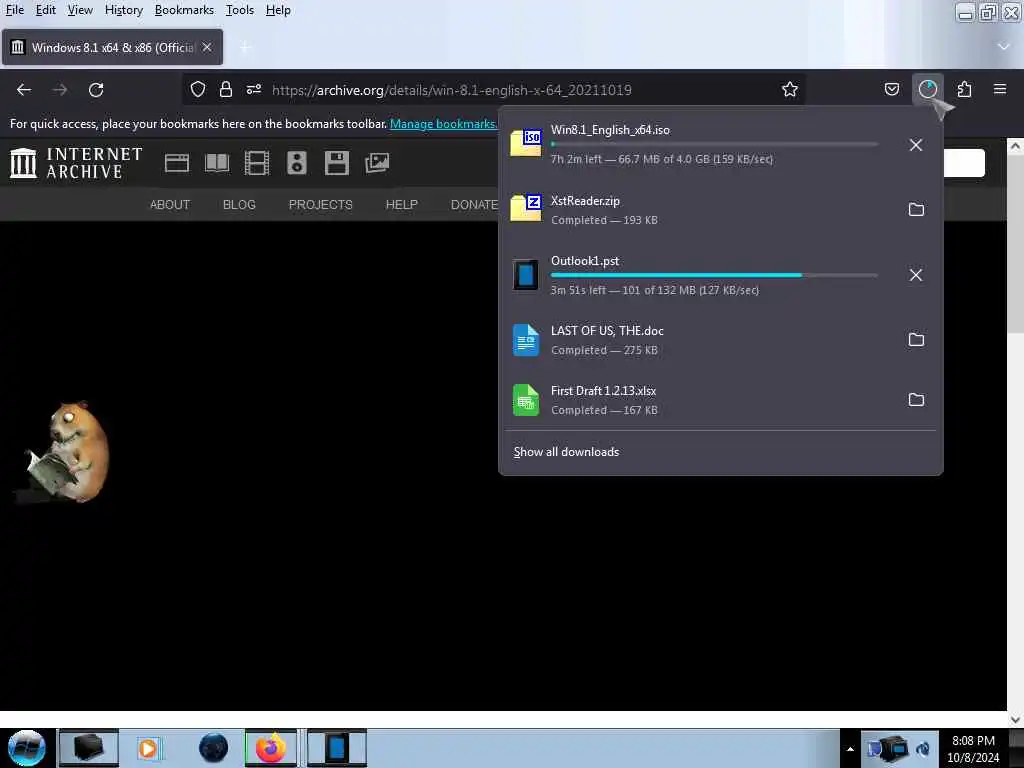The image size is (1024, 768).
Task: Open the DONATE link
Action: click(474, 204)
